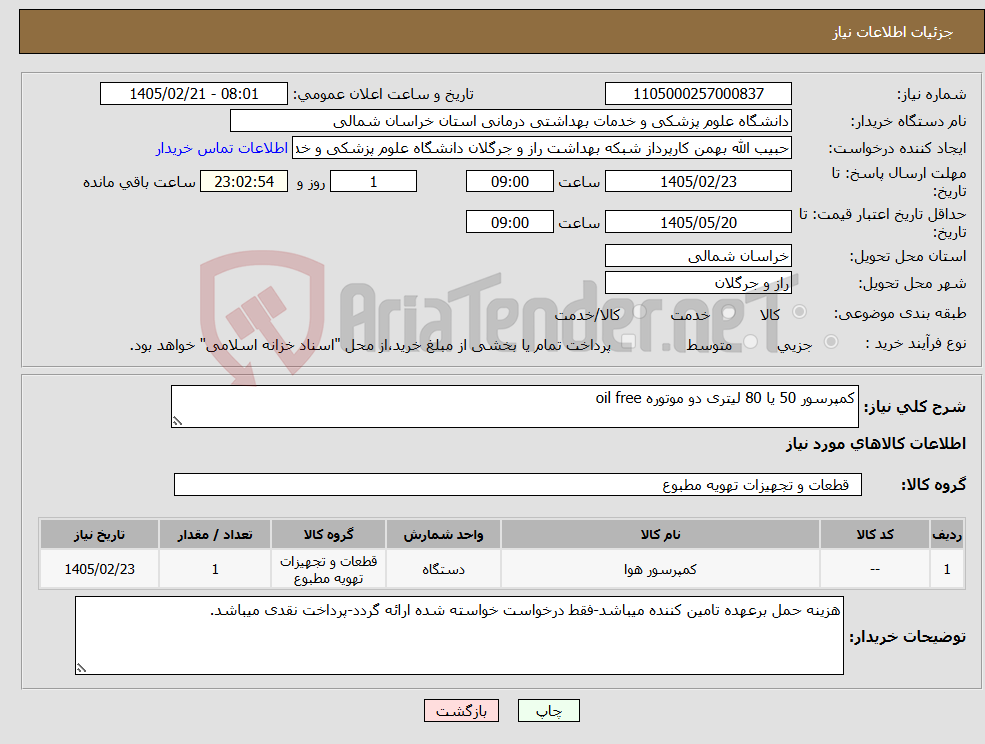The height and width of the screenshot is (744, 985).
Task: Toggle the Islamic treasury payment checkbox
Action: tap(627, 342)
